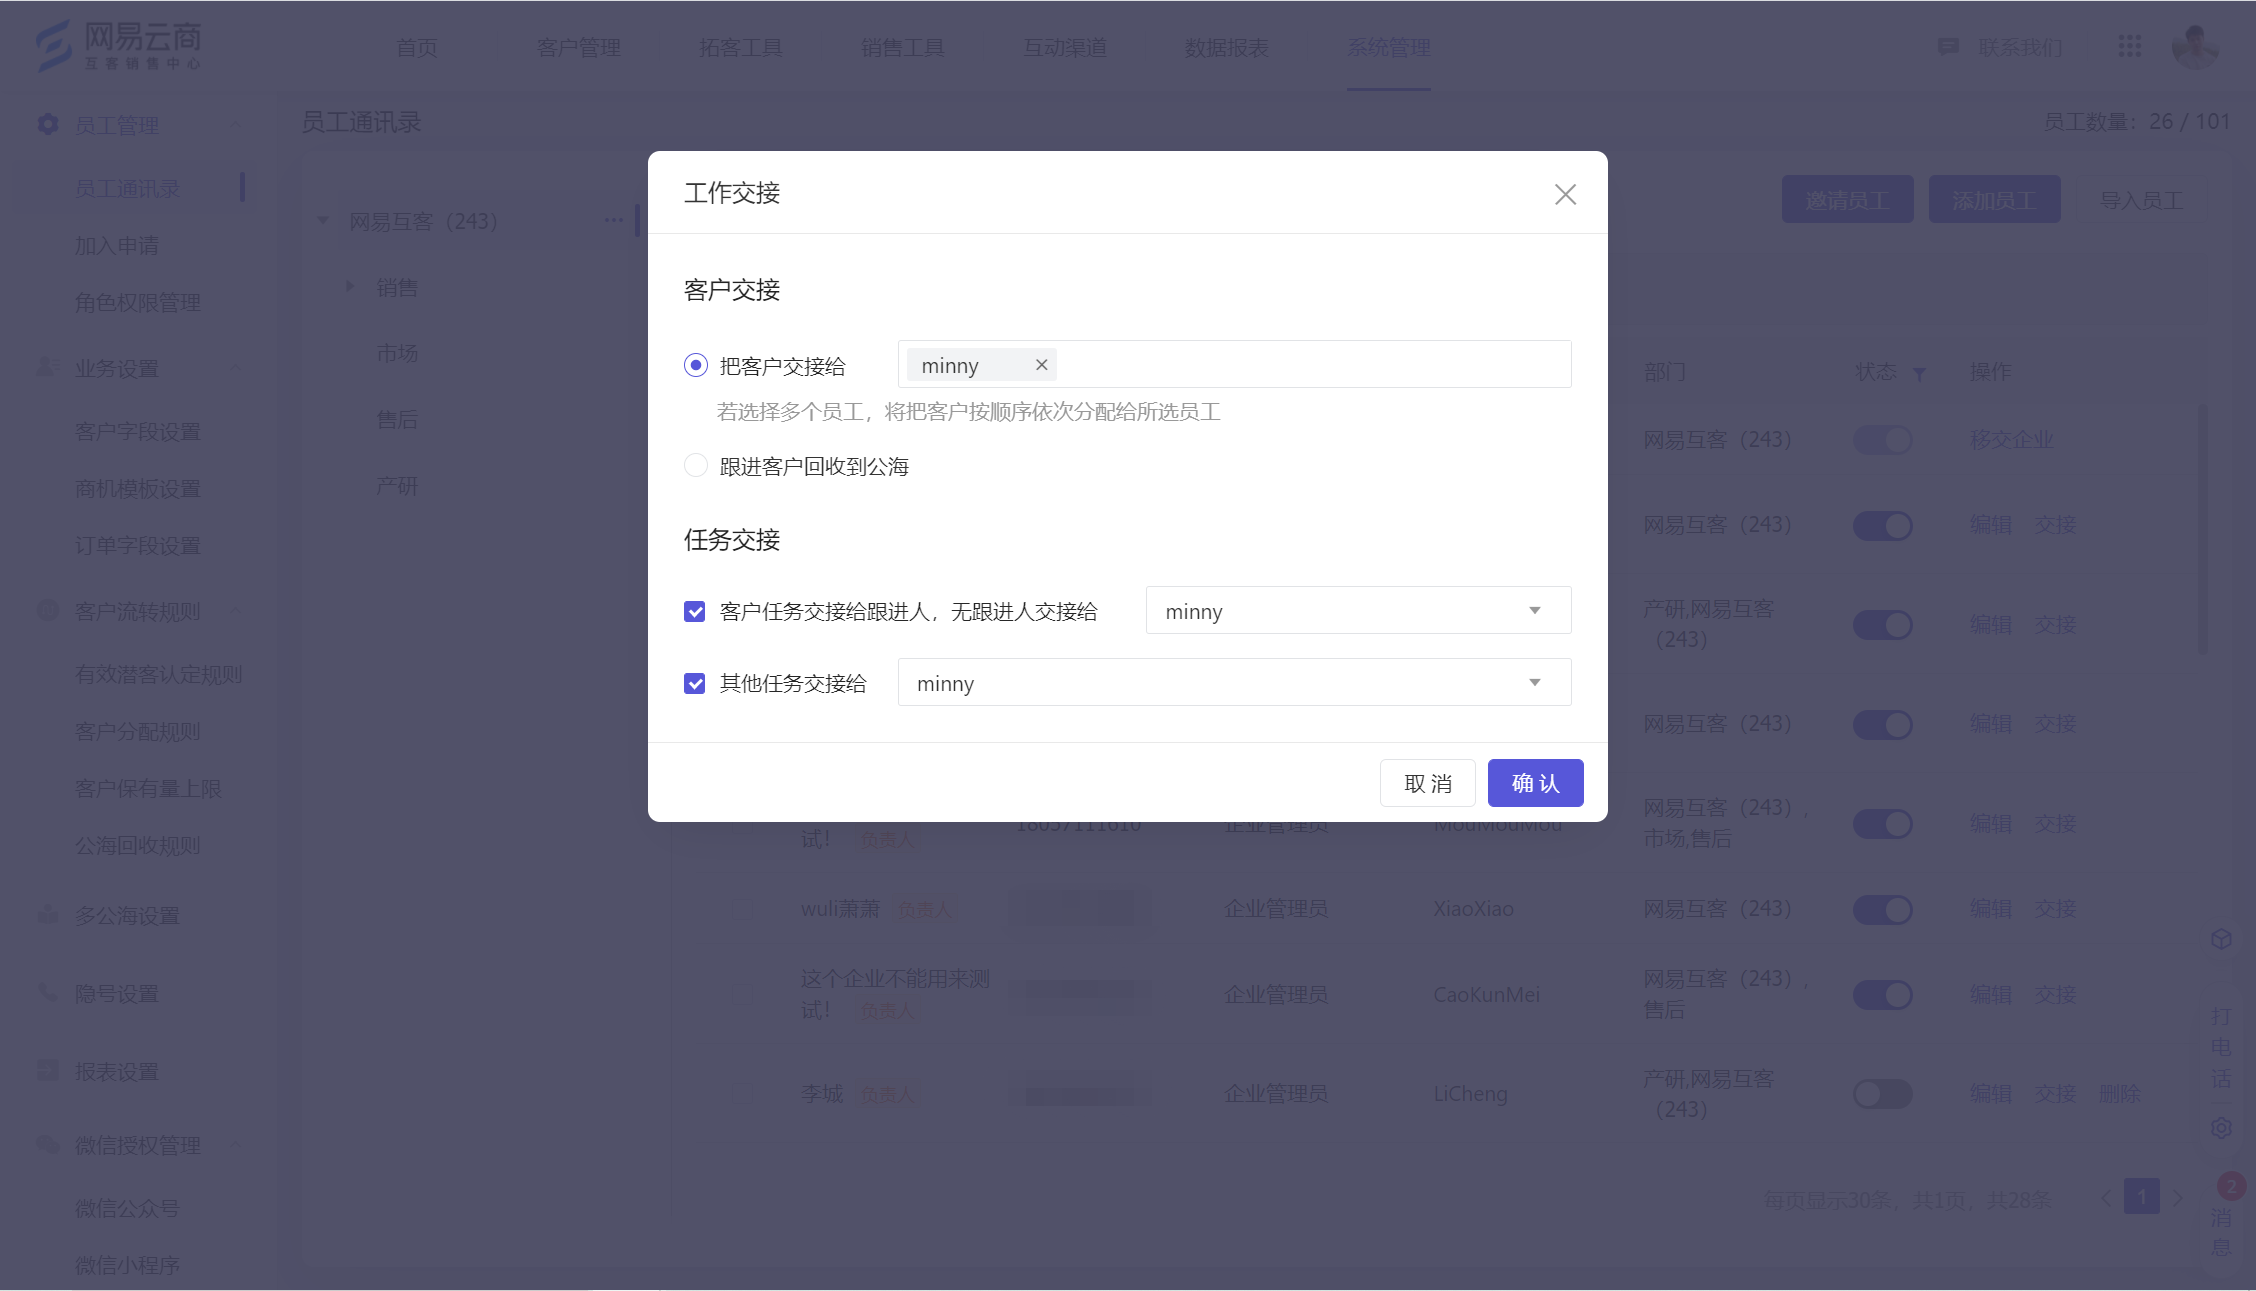Collapse the 业务设置 sidebar section

(x=236, y=367)
